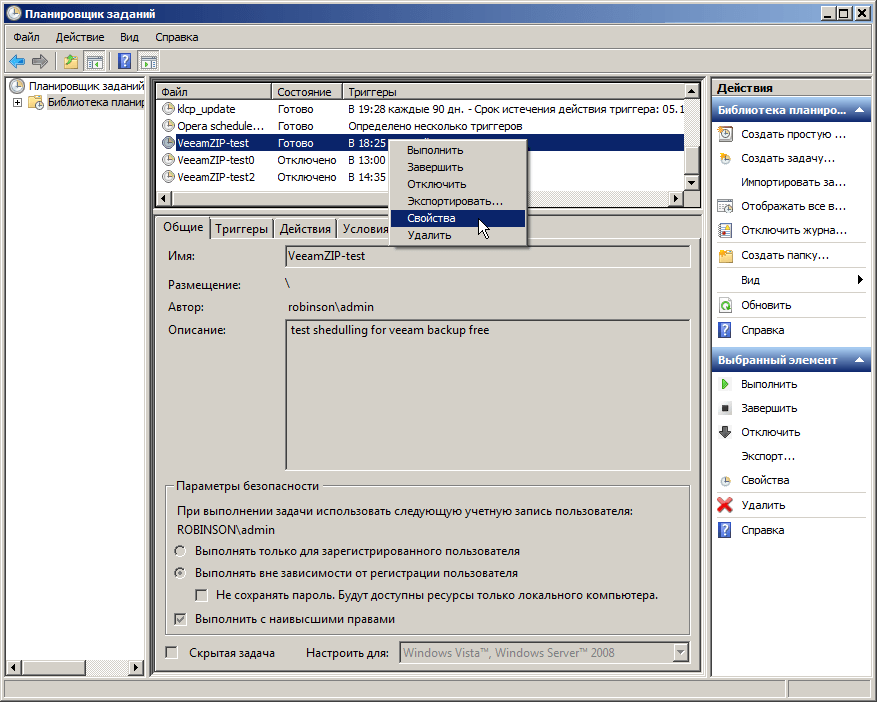The height and width of the screenshot is (702, 877).
Task: Click 'Импортировать задачу' in actions pane
Action: (793, 182)
